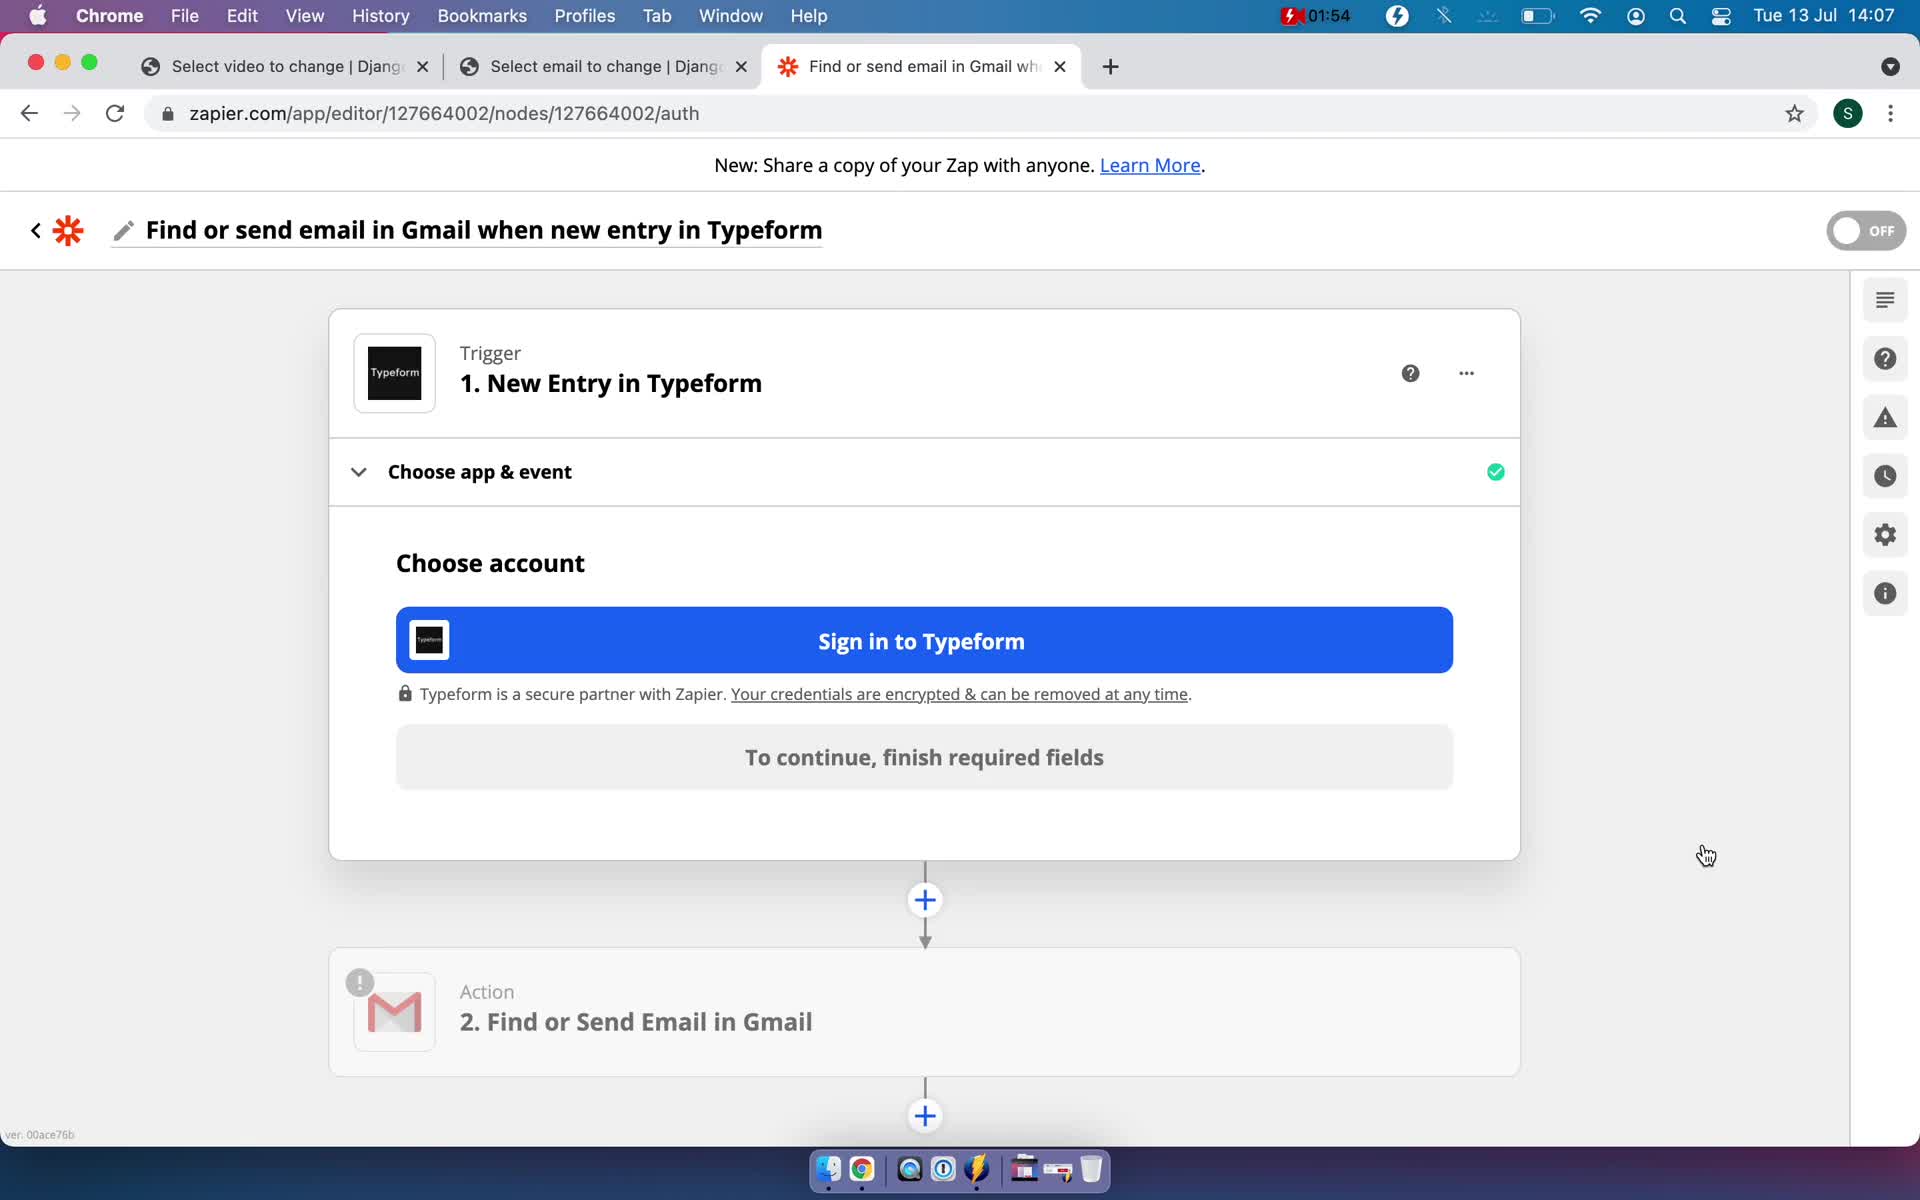This screenshot has width=1920, height=1200.
Task: Open the credentials removal link
Action: pyautogui.click(x=958, y=694)
